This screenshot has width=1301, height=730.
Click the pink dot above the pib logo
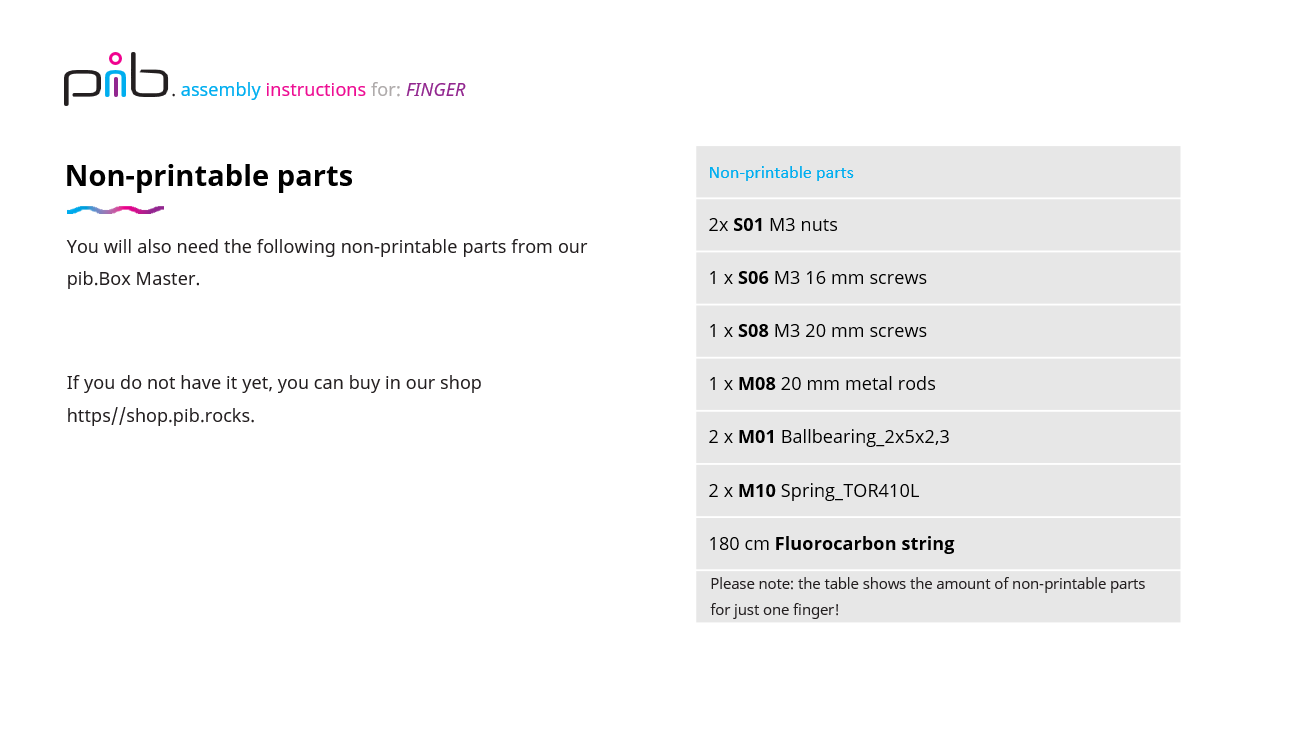point(115,58)
